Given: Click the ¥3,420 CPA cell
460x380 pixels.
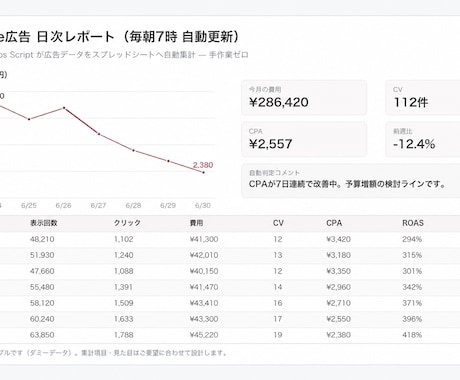Looking at the screenshot, I should pos(339,239).
